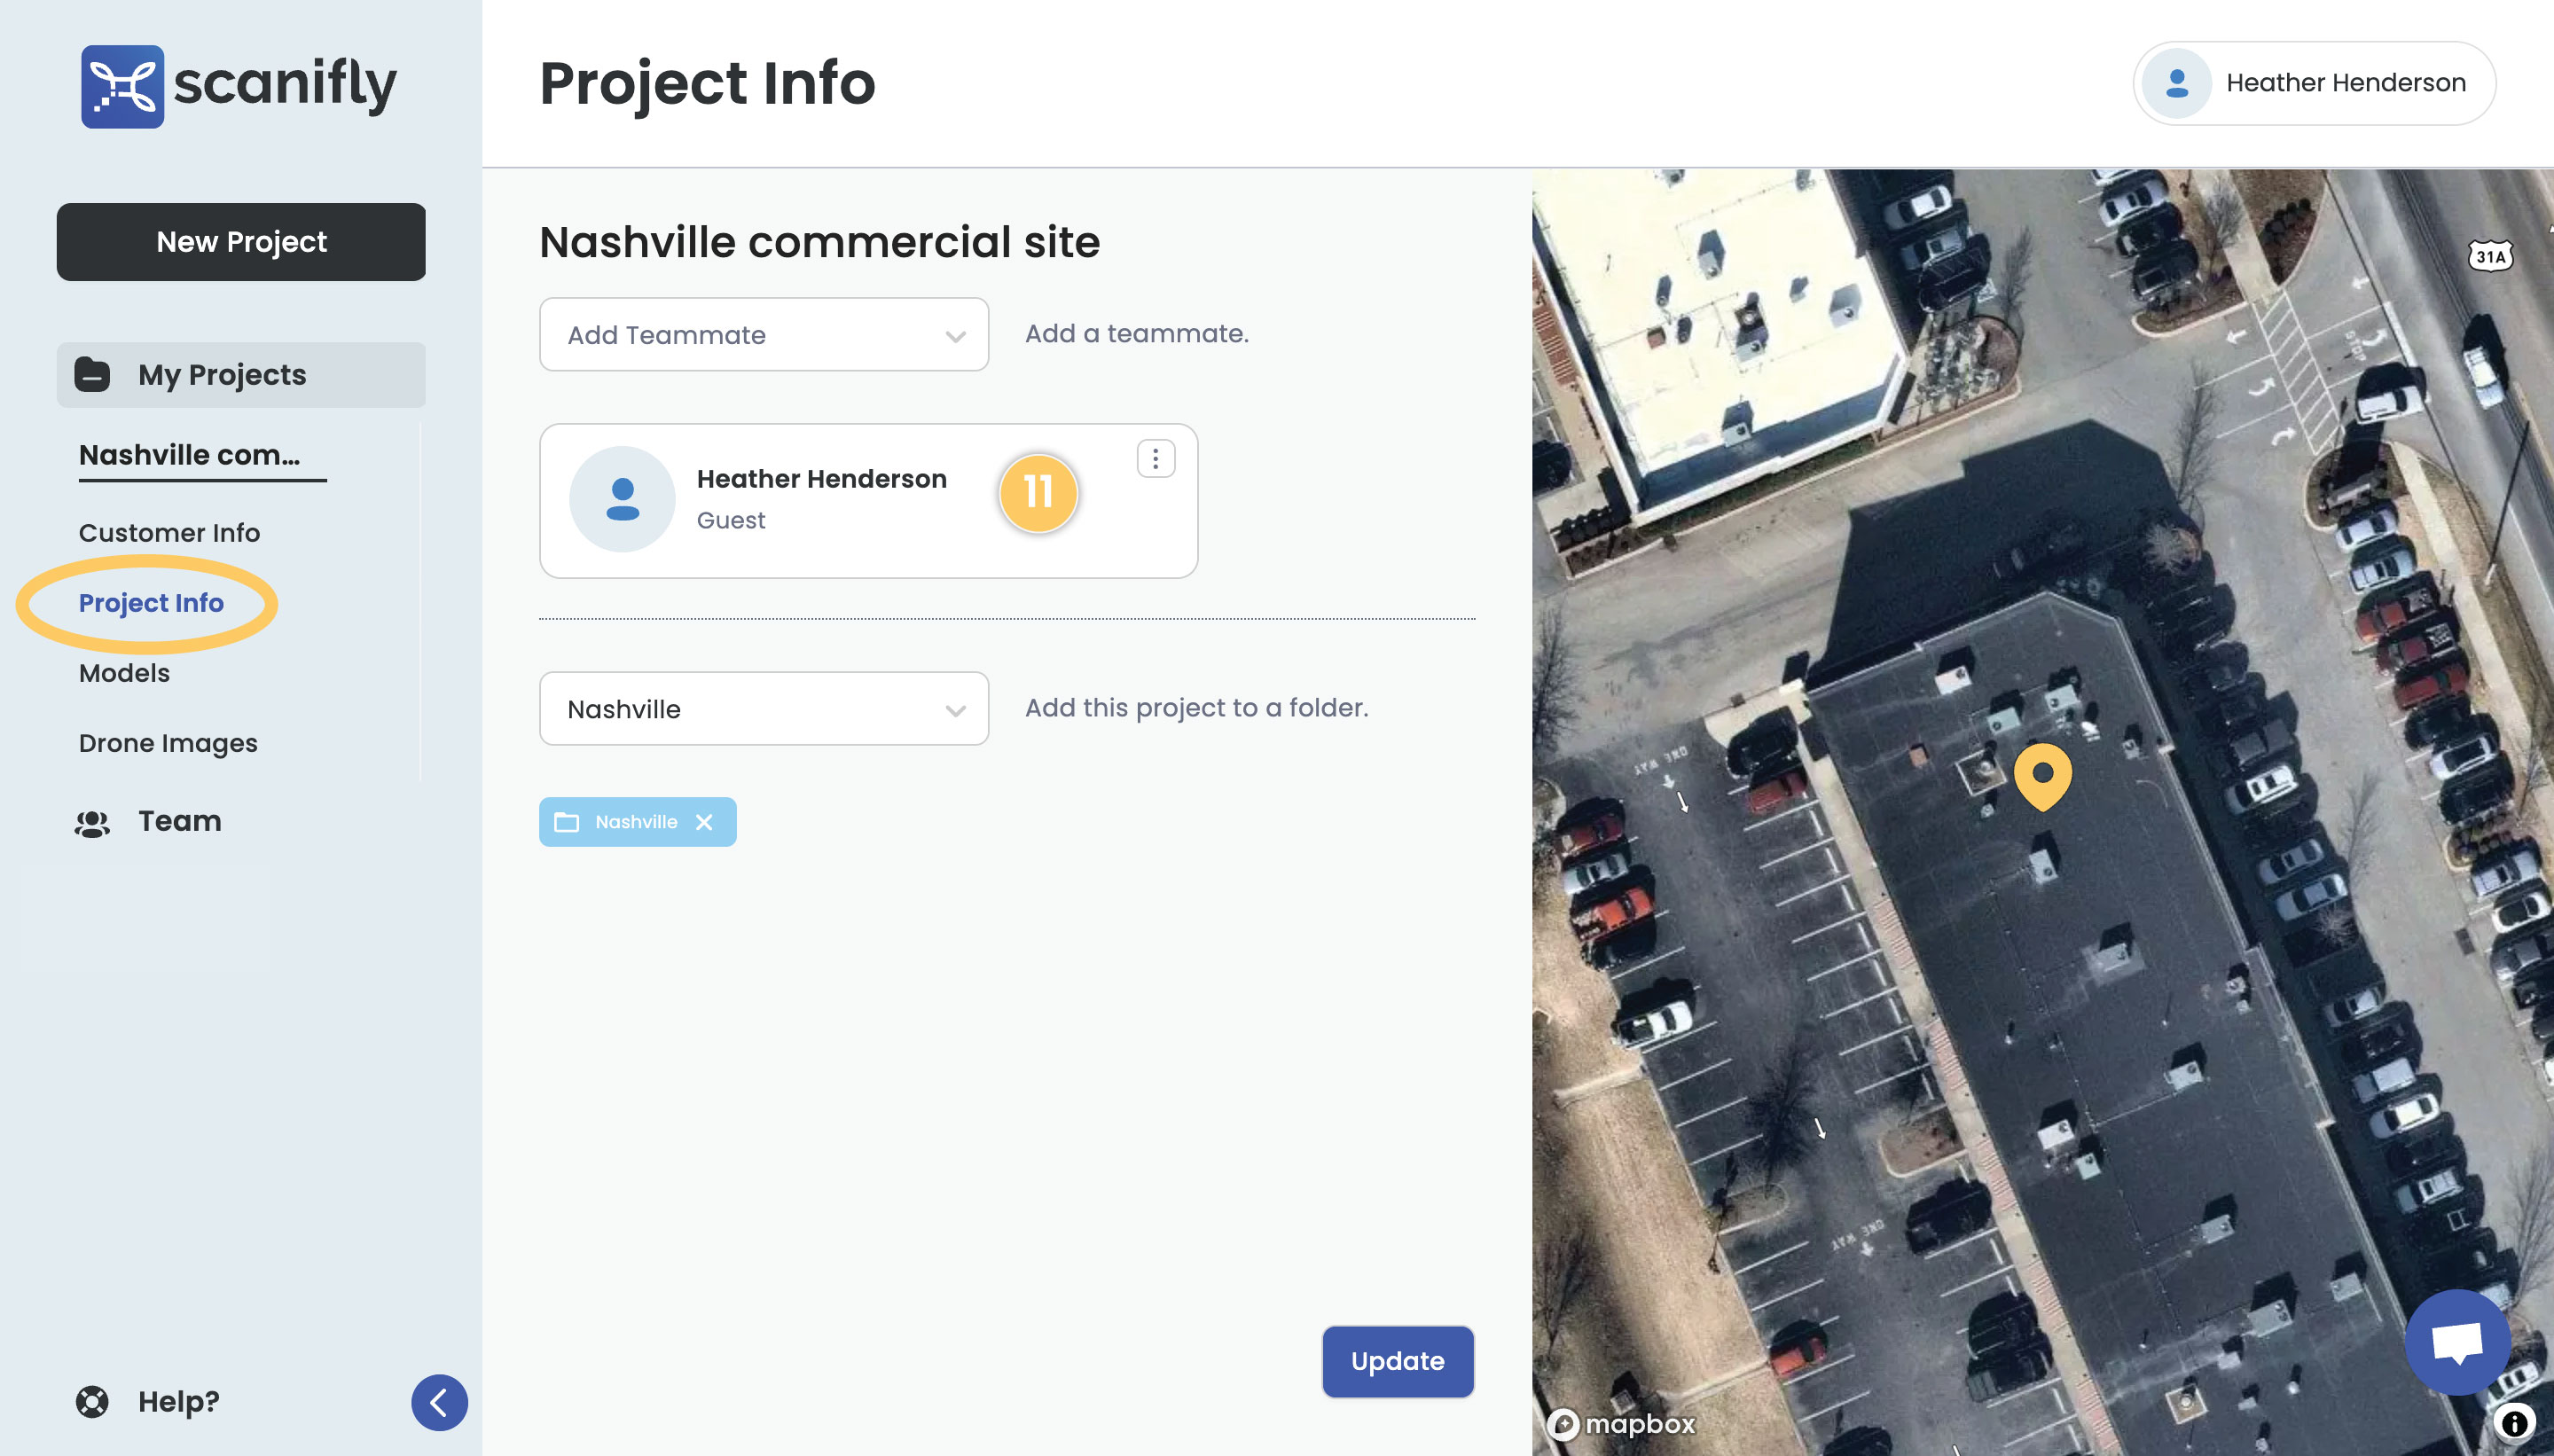Open the Nashville folder dropdown
2554x1456 pixels.
point(764,709)
